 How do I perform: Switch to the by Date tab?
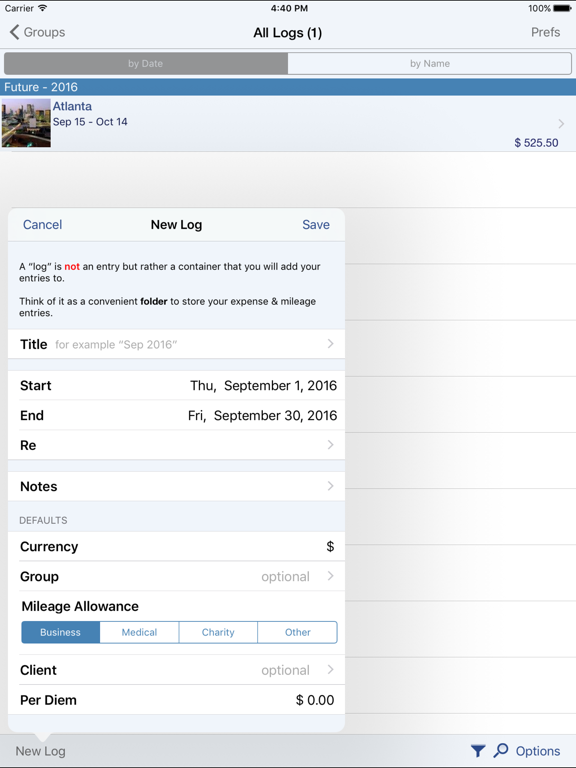(146, 64)
